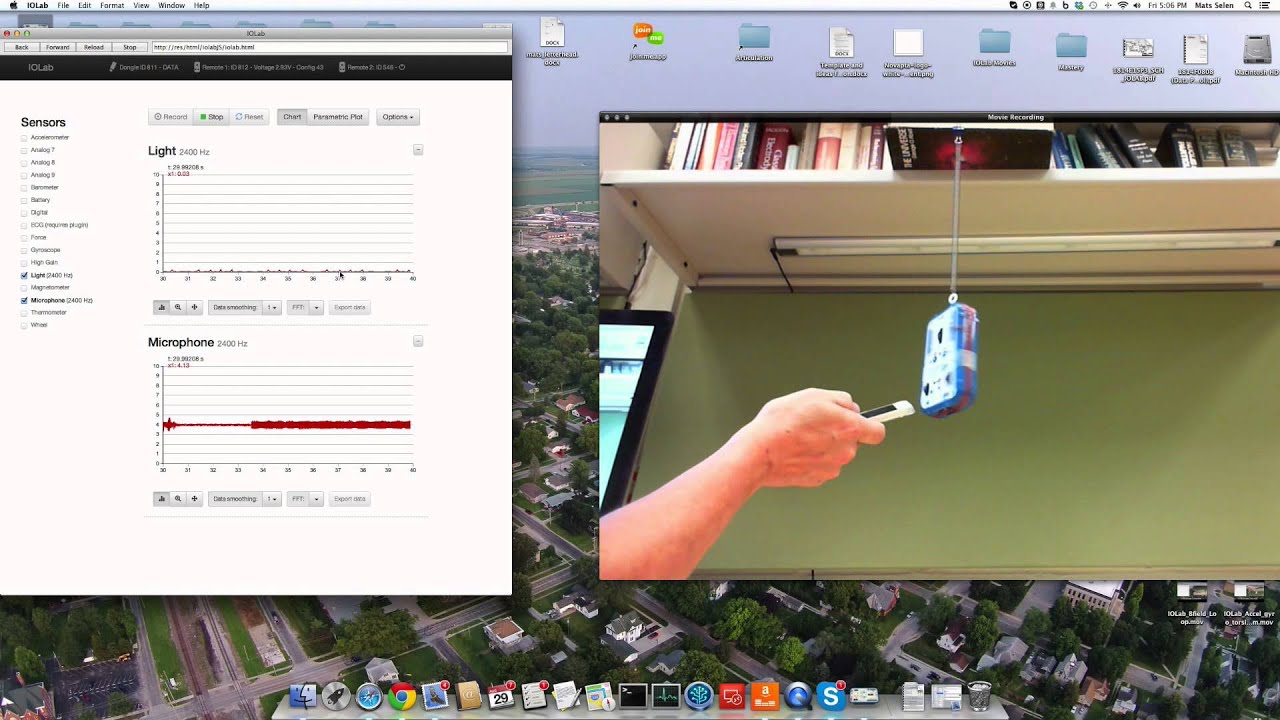Enable the Wheel sensor checkbox
1280x720 pixels.
pyautogui.click(x=24, y=325)
